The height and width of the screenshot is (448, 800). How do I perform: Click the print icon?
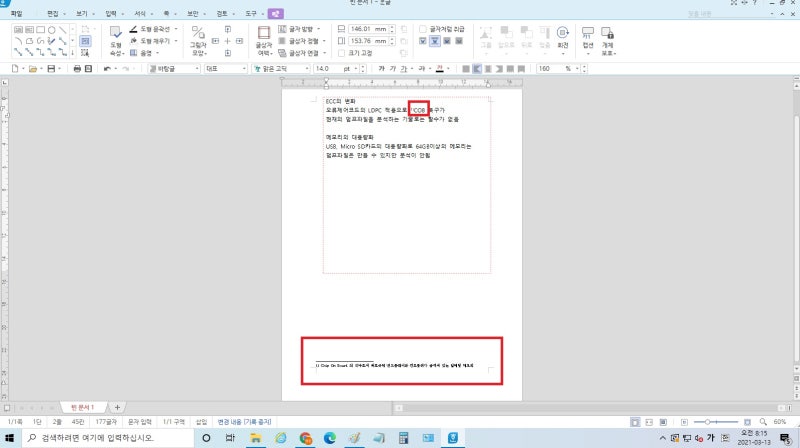[x=77, y=68]
